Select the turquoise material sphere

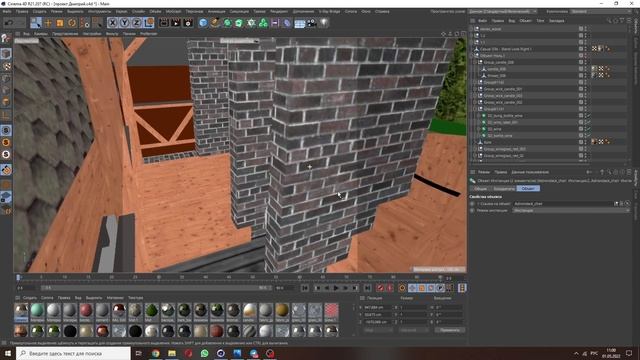point(37,311)
